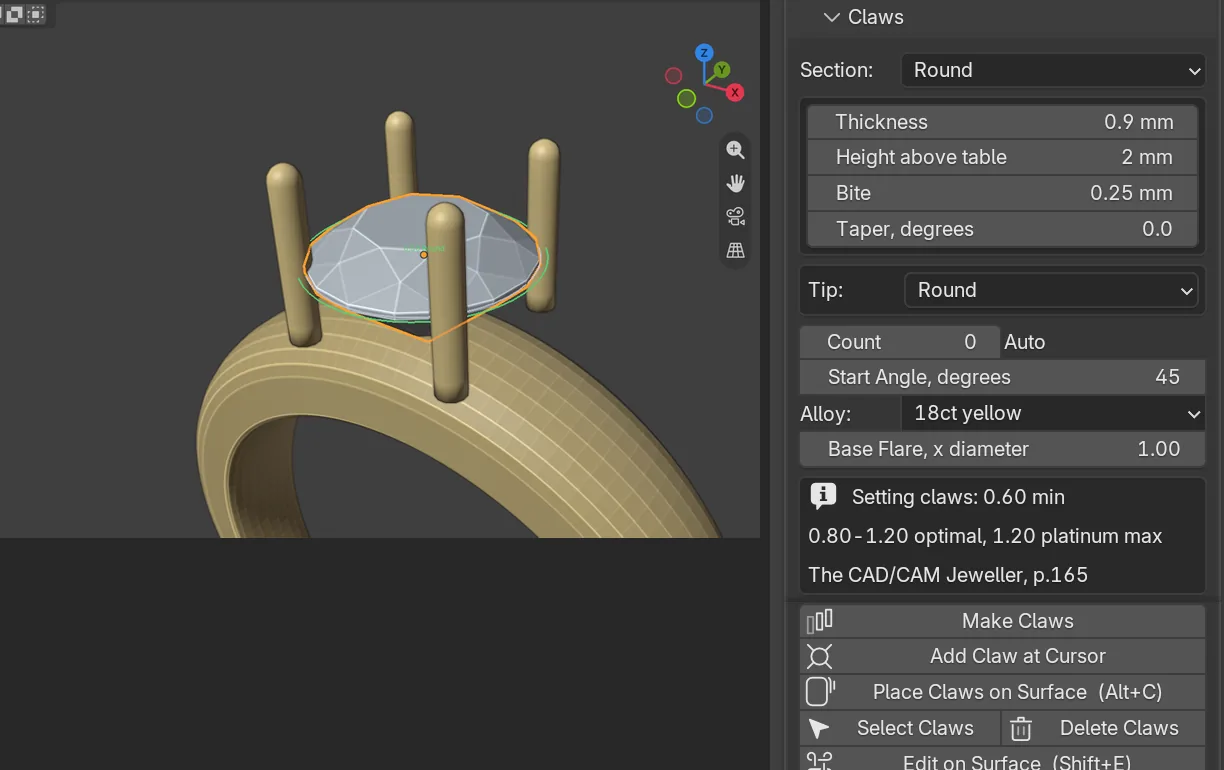Click the Delete Claws button
This screenshot has height=770, width=1224.
point(1104,728)
